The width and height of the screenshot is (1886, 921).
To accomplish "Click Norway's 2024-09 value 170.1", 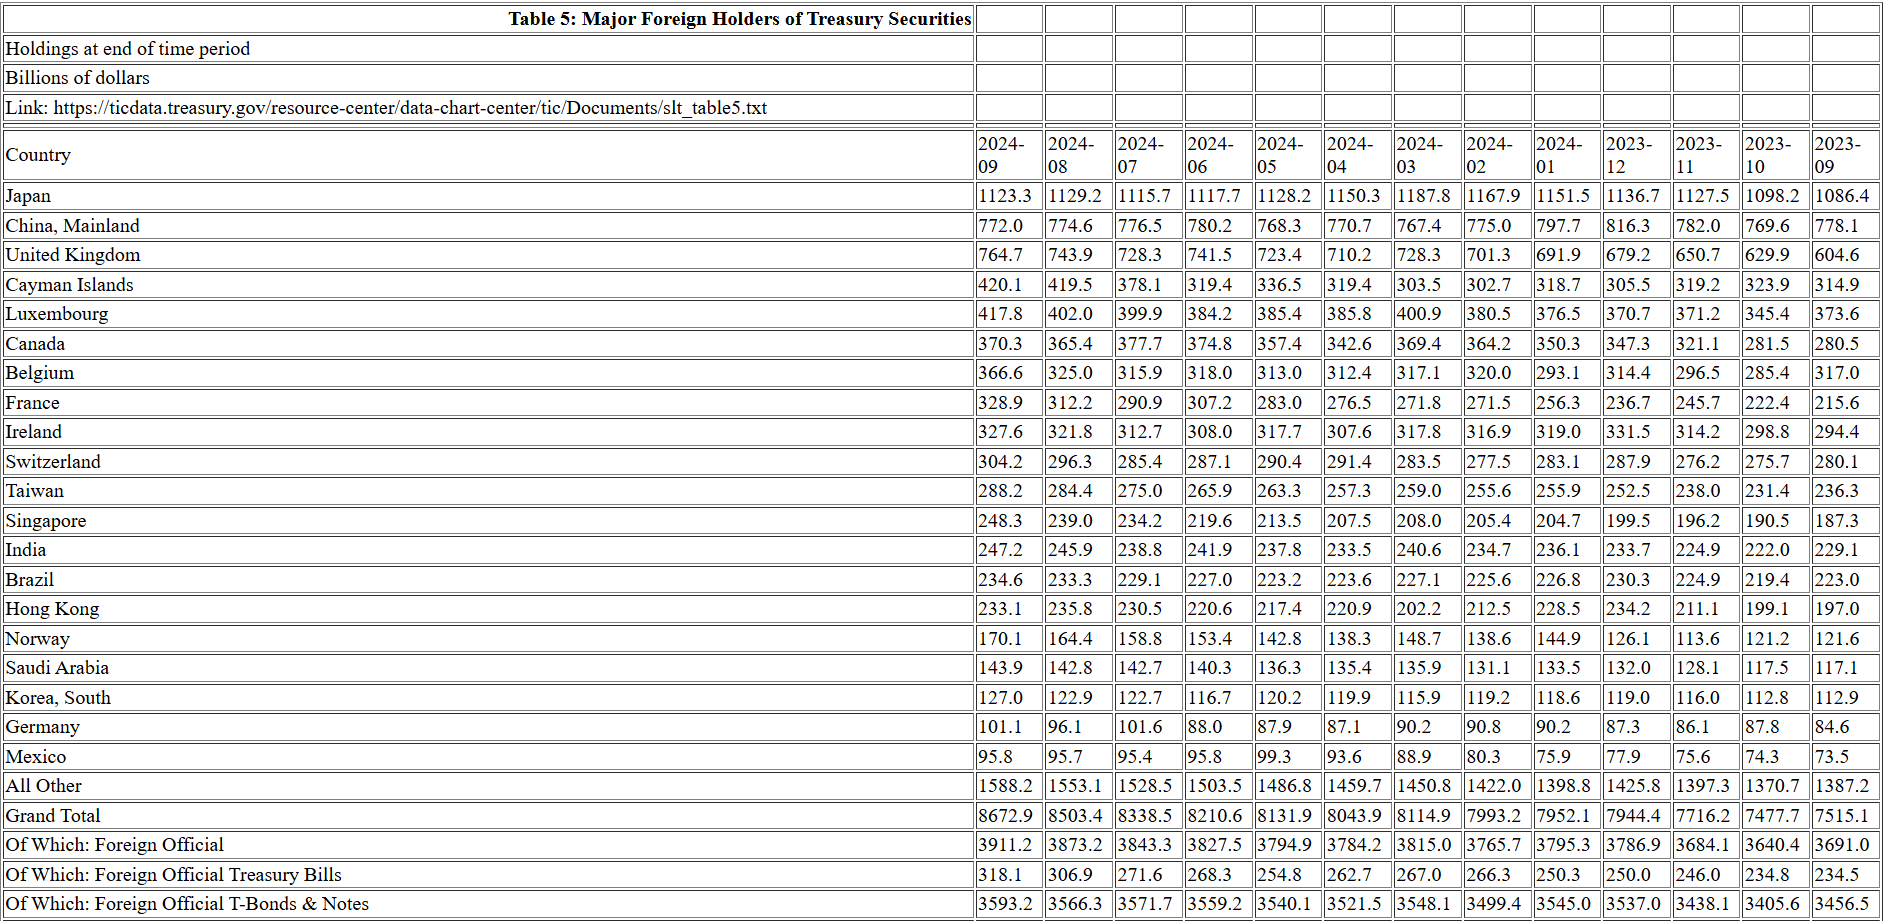I will pyautogui.click(x=1001, y=639).
